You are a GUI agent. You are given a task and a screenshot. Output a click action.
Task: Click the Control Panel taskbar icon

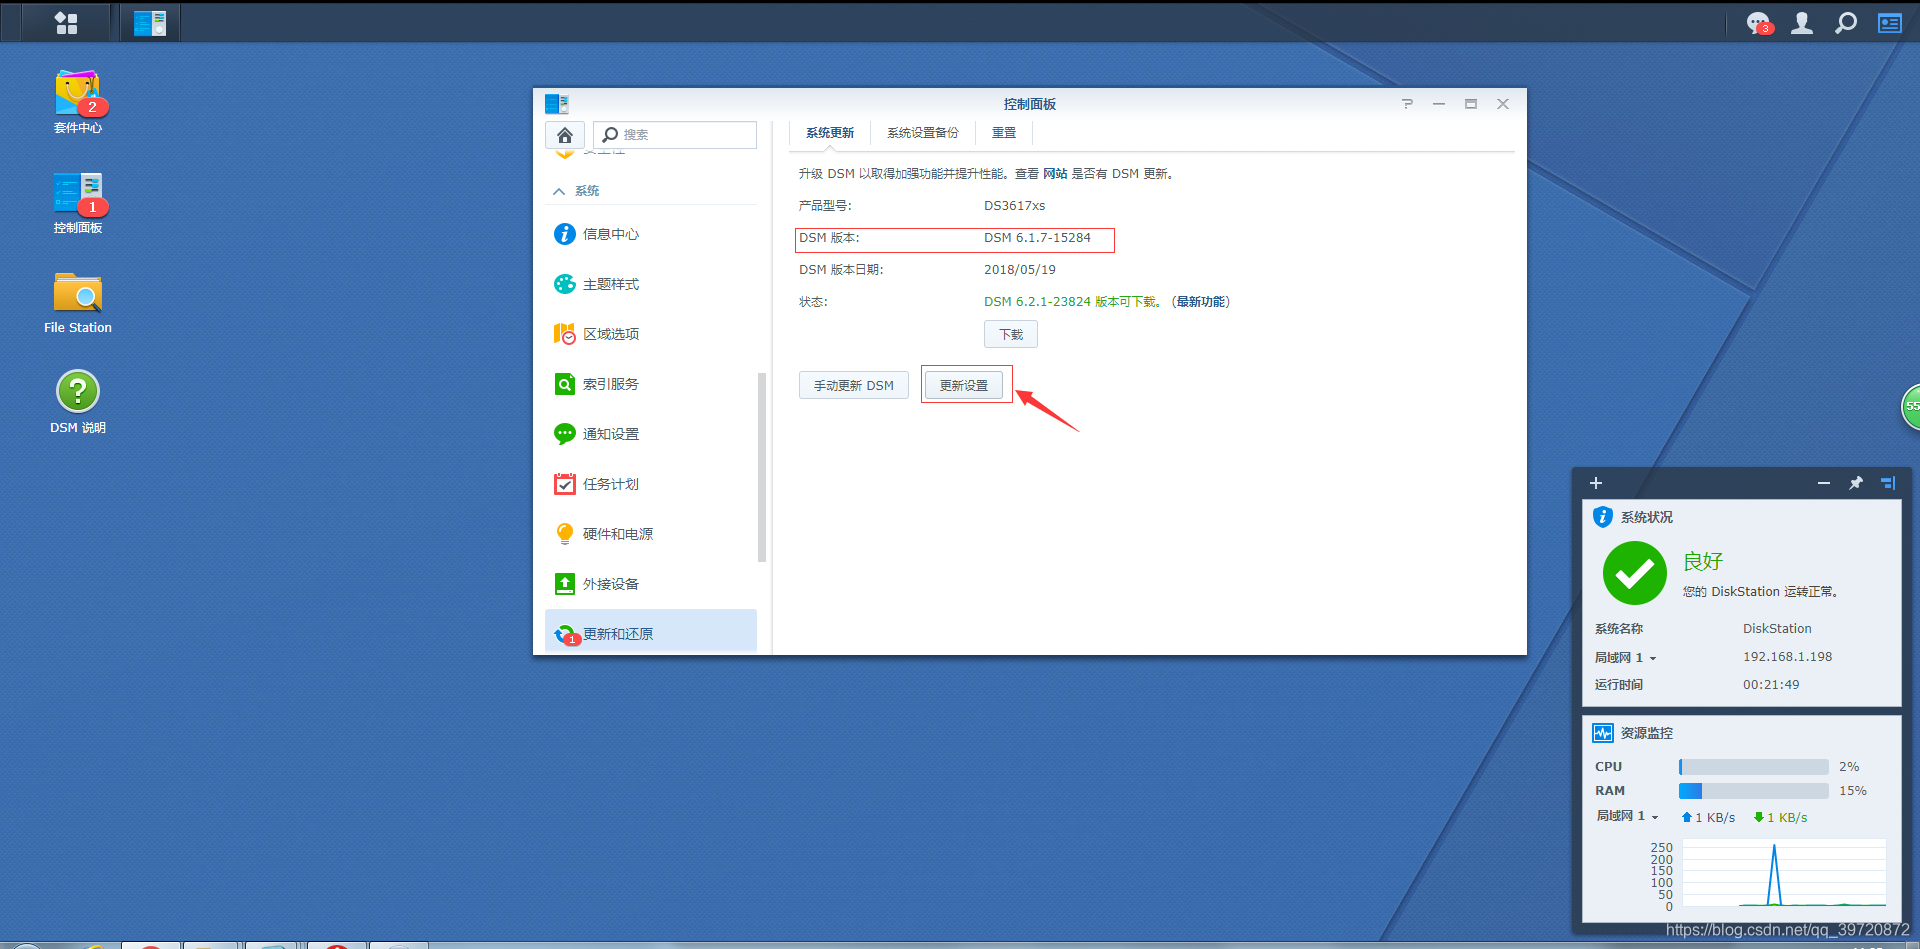150,22
